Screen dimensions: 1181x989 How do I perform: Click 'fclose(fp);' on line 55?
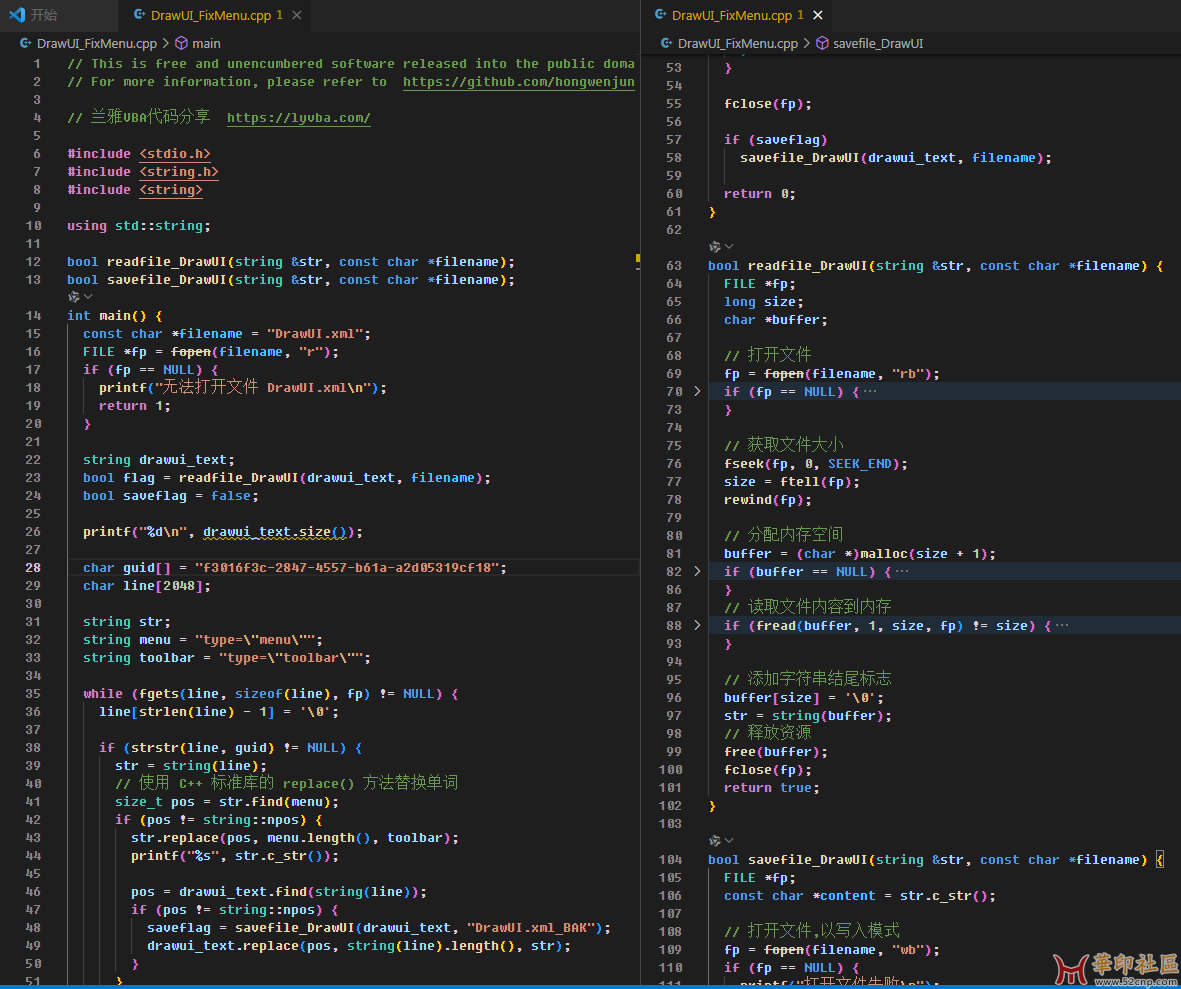click(767, 104)
